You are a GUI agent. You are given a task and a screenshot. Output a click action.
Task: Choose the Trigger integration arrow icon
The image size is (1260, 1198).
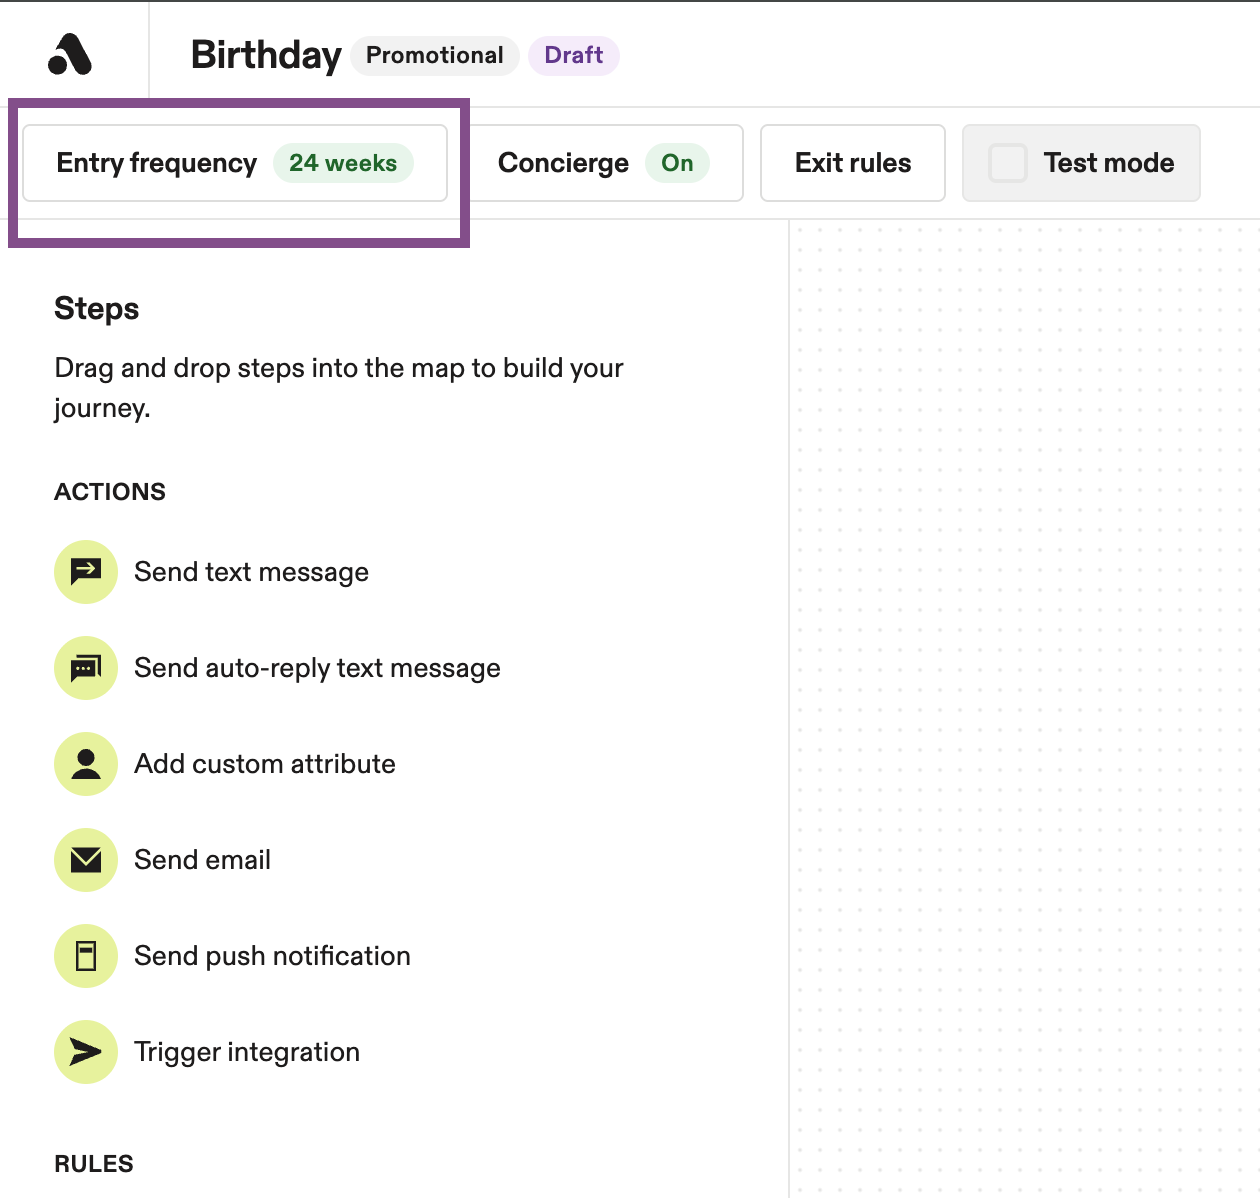pos(86,1052)
